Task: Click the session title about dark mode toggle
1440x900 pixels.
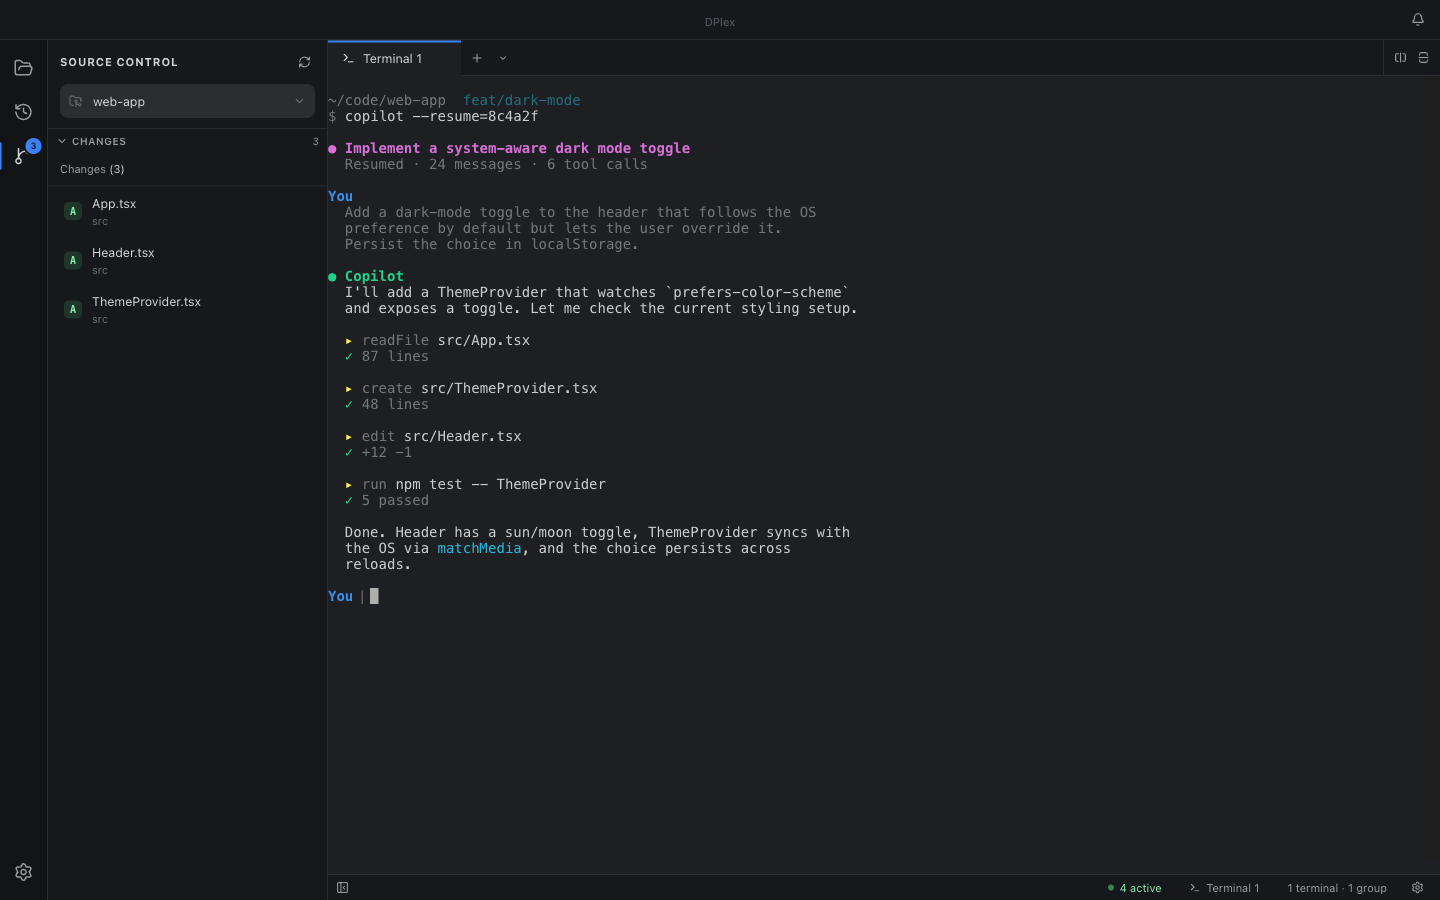Action: (x=517, y=148)
